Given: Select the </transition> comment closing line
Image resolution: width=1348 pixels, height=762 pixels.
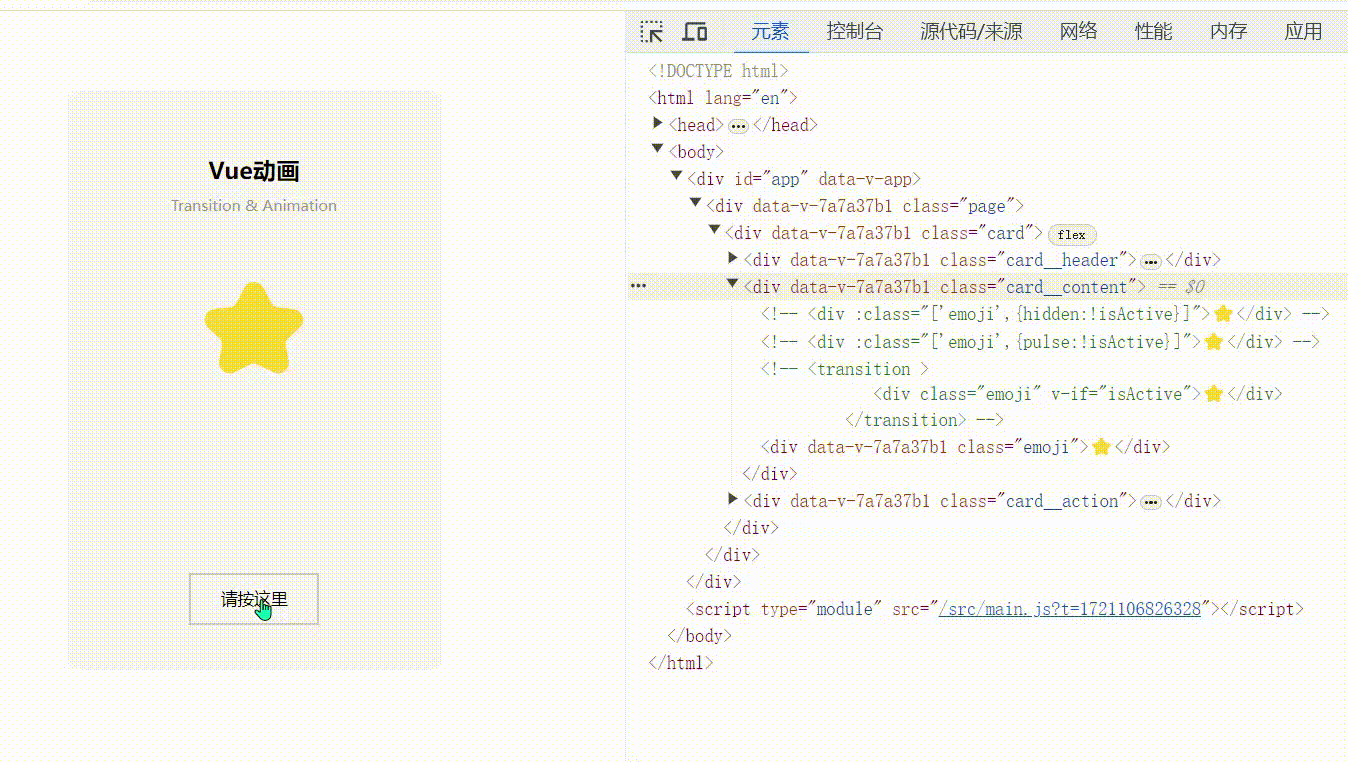Looking at the screenshot, I should pyautogui.click(x=924, y=420).
